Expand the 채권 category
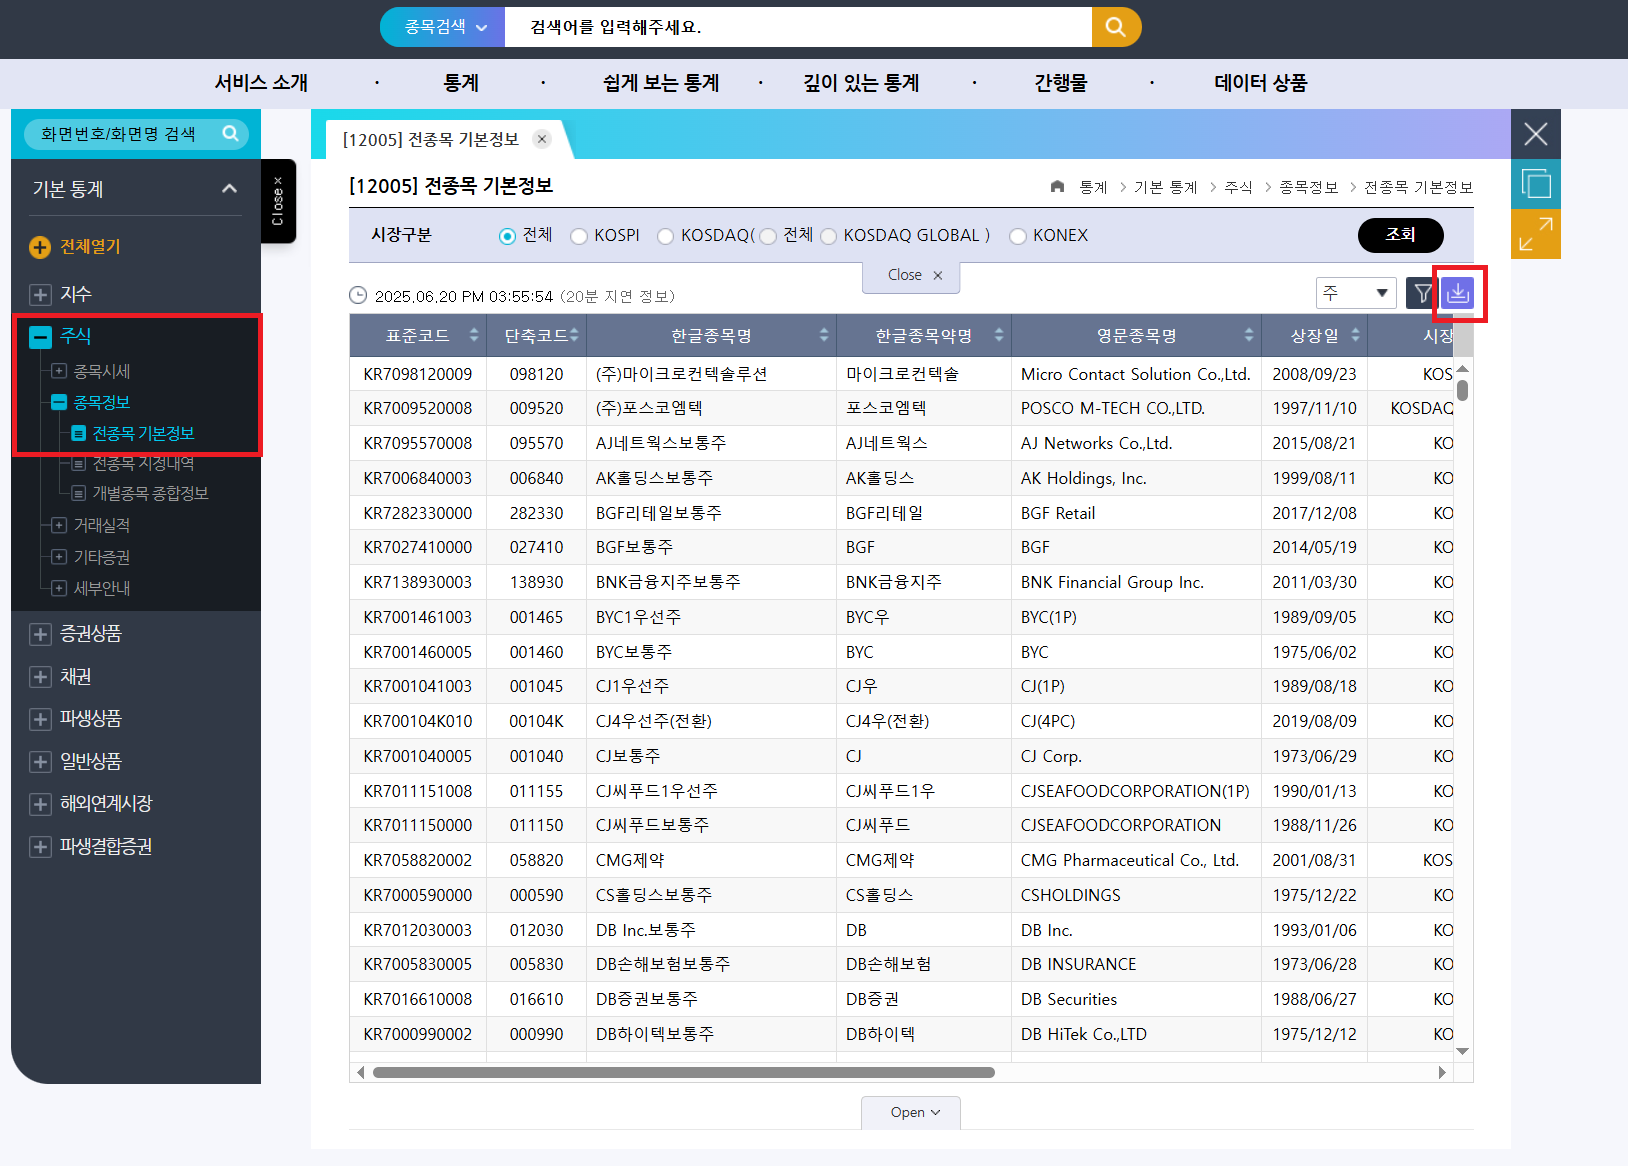This screenshot has width=1628, height=1166. click(x=40, y=677)
